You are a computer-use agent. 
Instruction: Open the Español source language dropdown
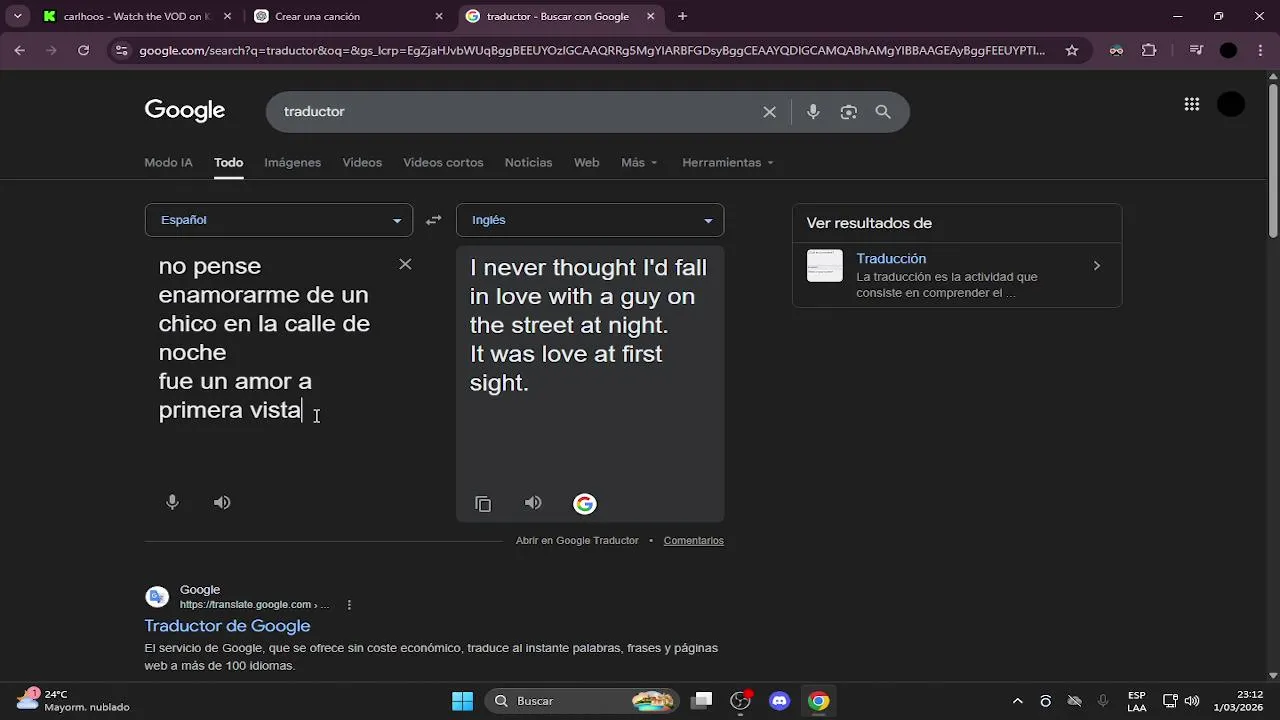[x=279, y=220]
